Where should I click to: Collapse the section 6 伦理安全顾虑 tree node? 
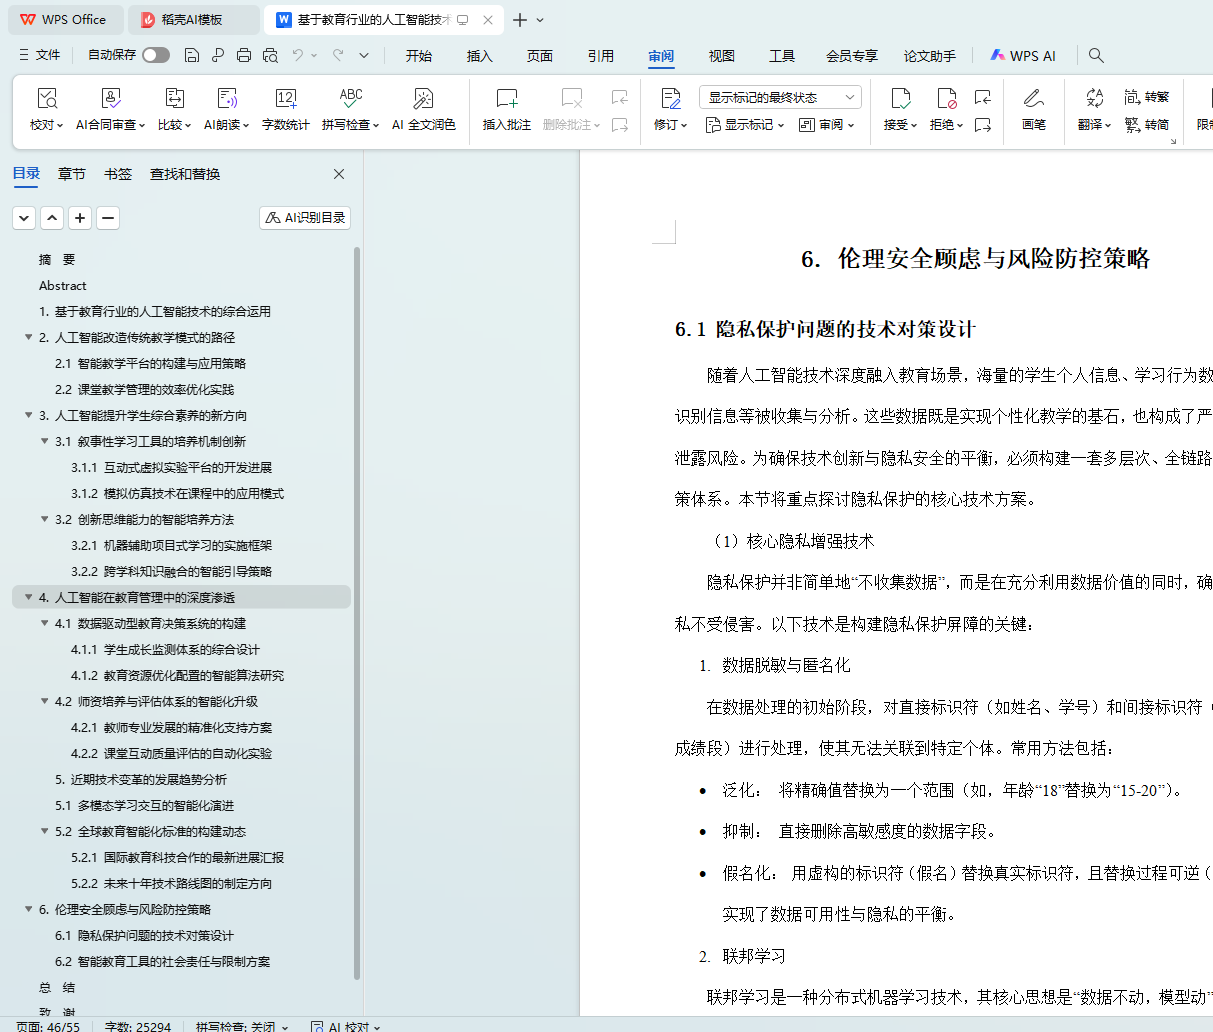[29, 909]
